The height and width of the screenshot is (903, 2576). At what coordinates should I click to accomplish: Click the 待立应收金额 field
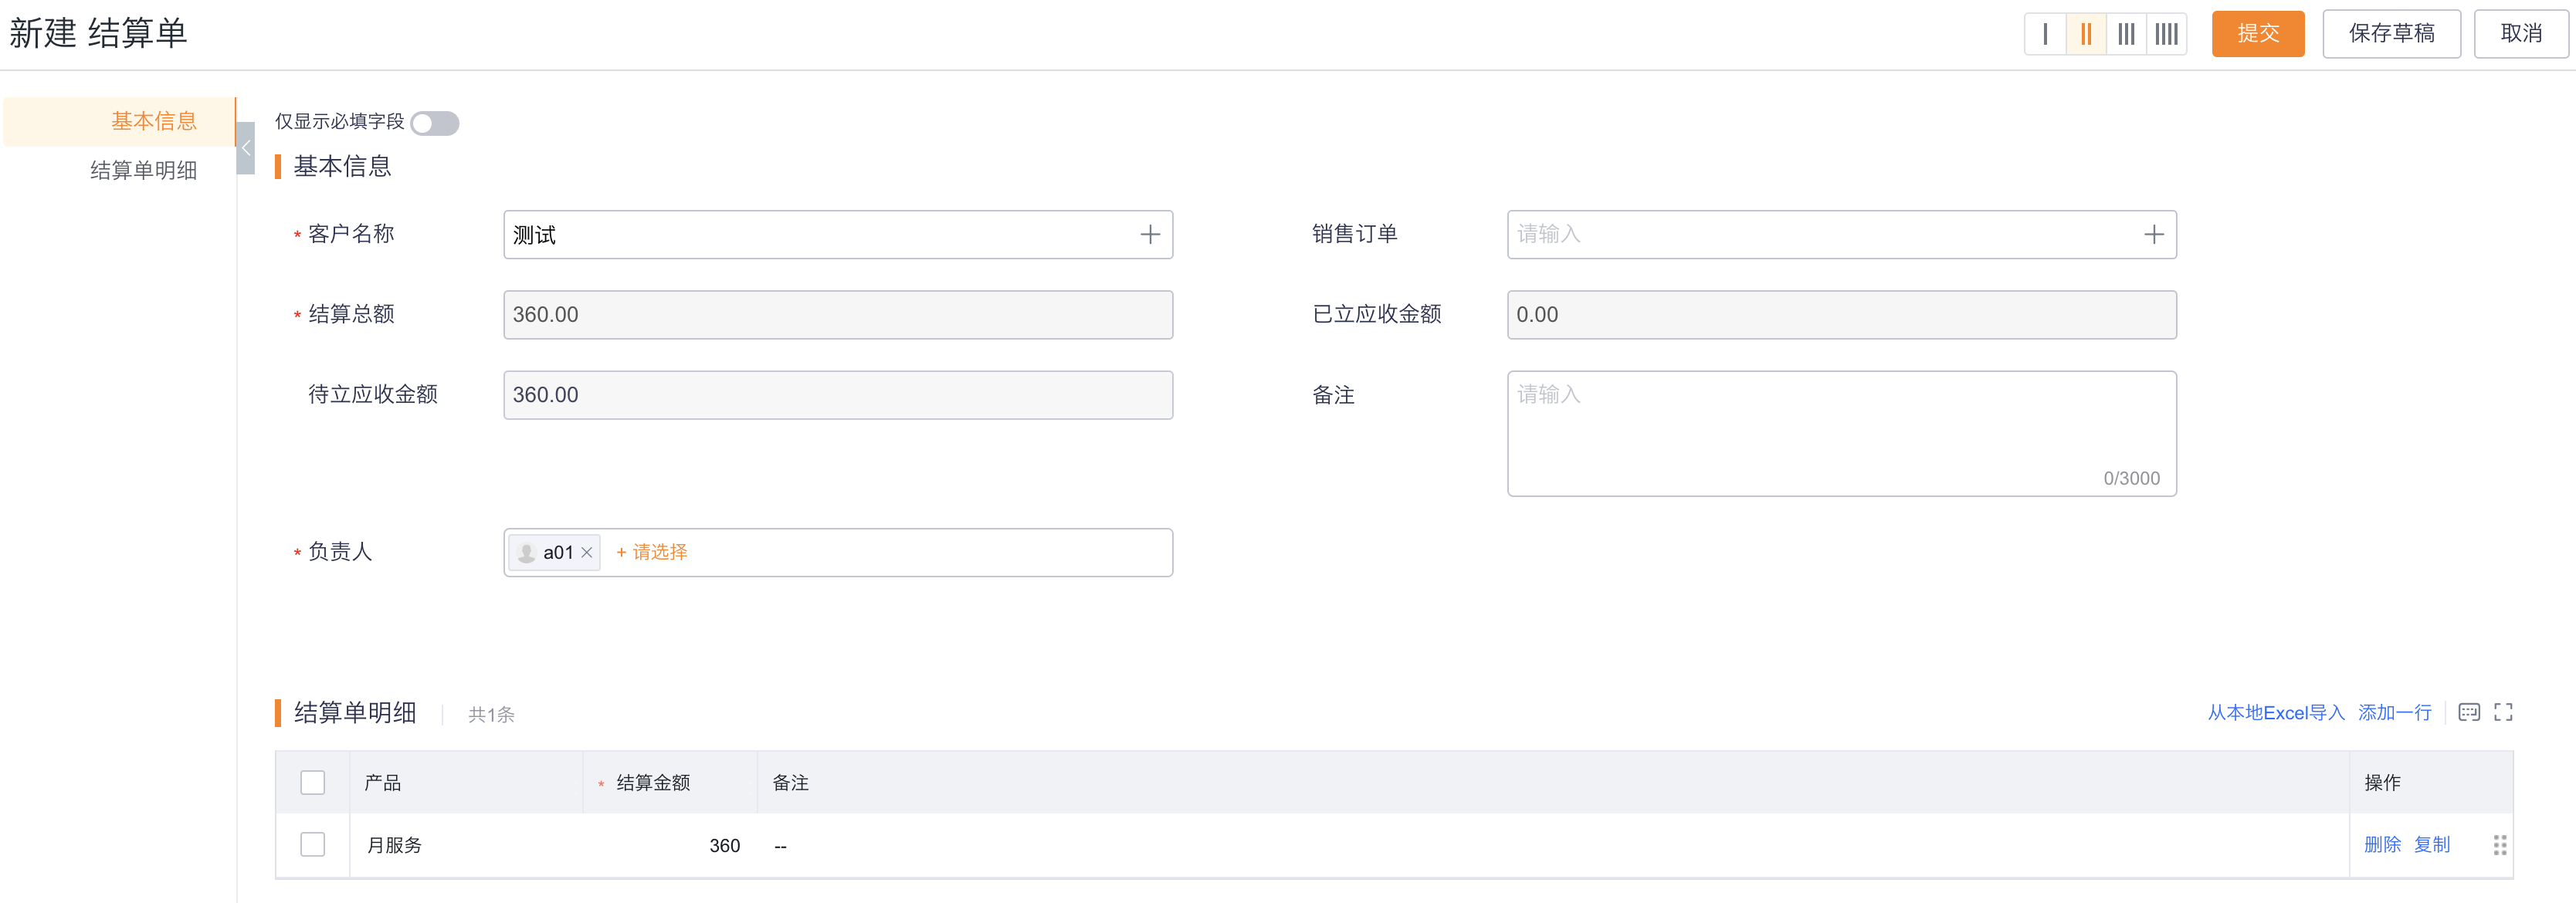(x=838, y=395)
